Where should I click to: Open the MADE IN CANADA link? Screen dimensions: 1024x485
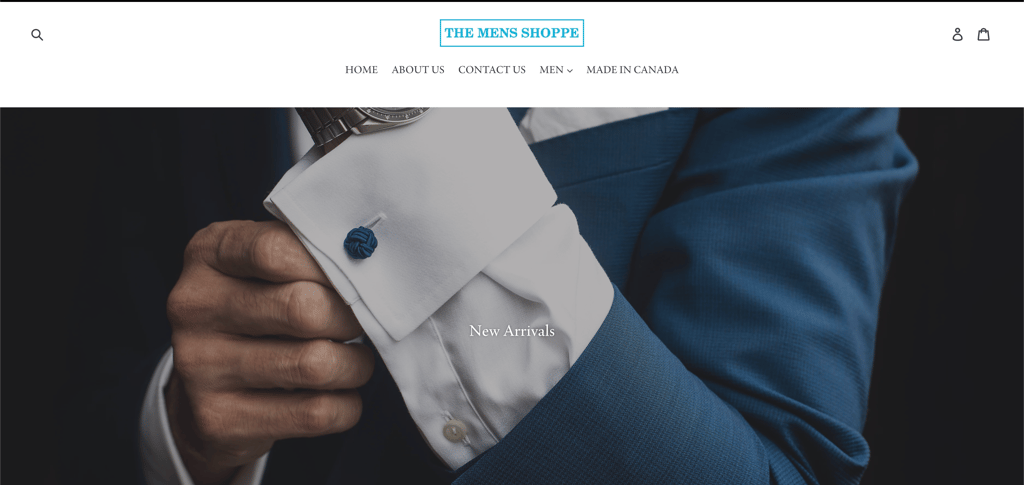632,70
